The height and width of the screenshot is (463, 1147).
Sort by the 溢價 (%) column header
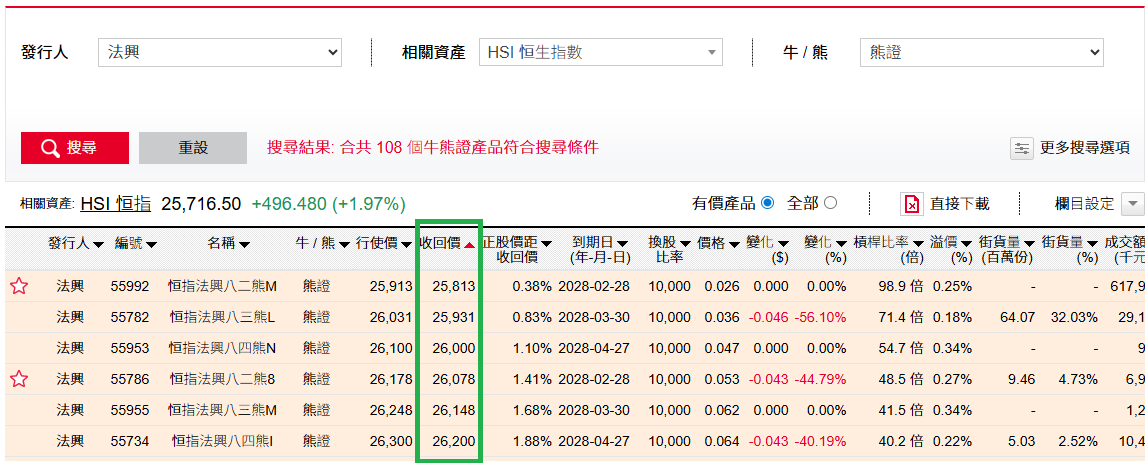click(x=951, y=249)
